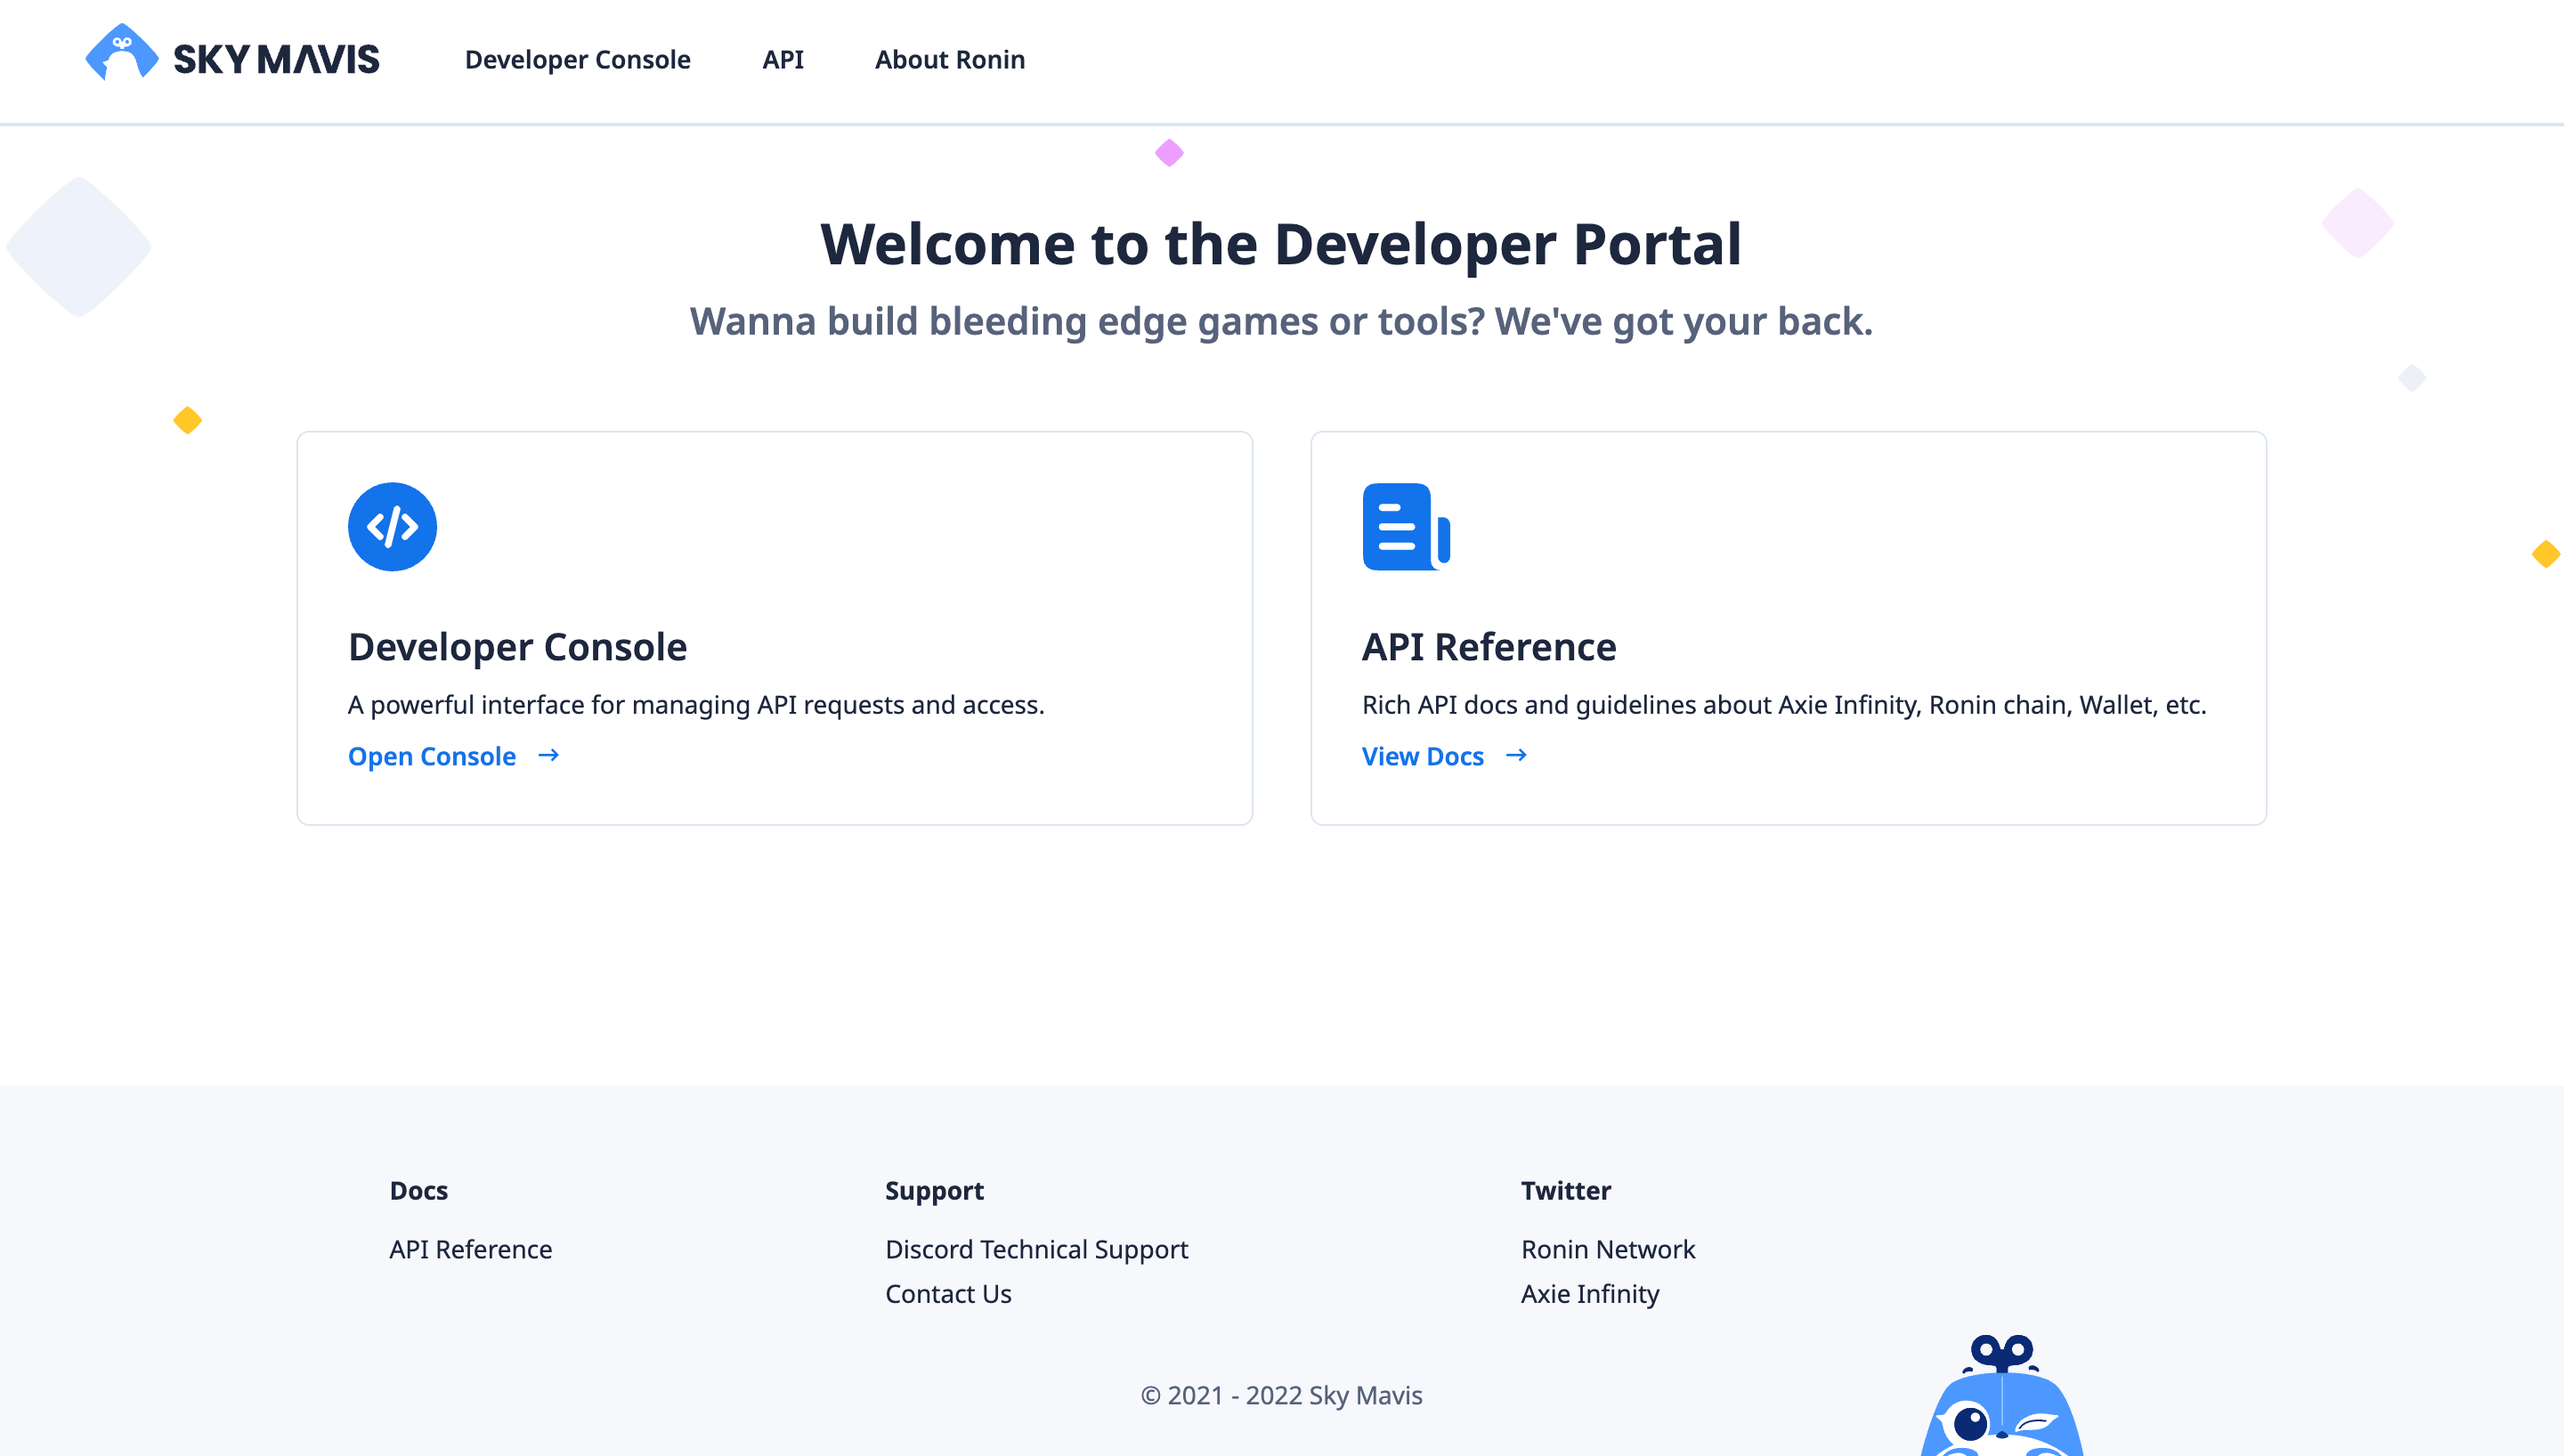Image resolution: width=2564 pixels, height=1456 pixels.
Task: Click the arrow next to Open Console
Action: pyautogui.click(x=548, y=756)
